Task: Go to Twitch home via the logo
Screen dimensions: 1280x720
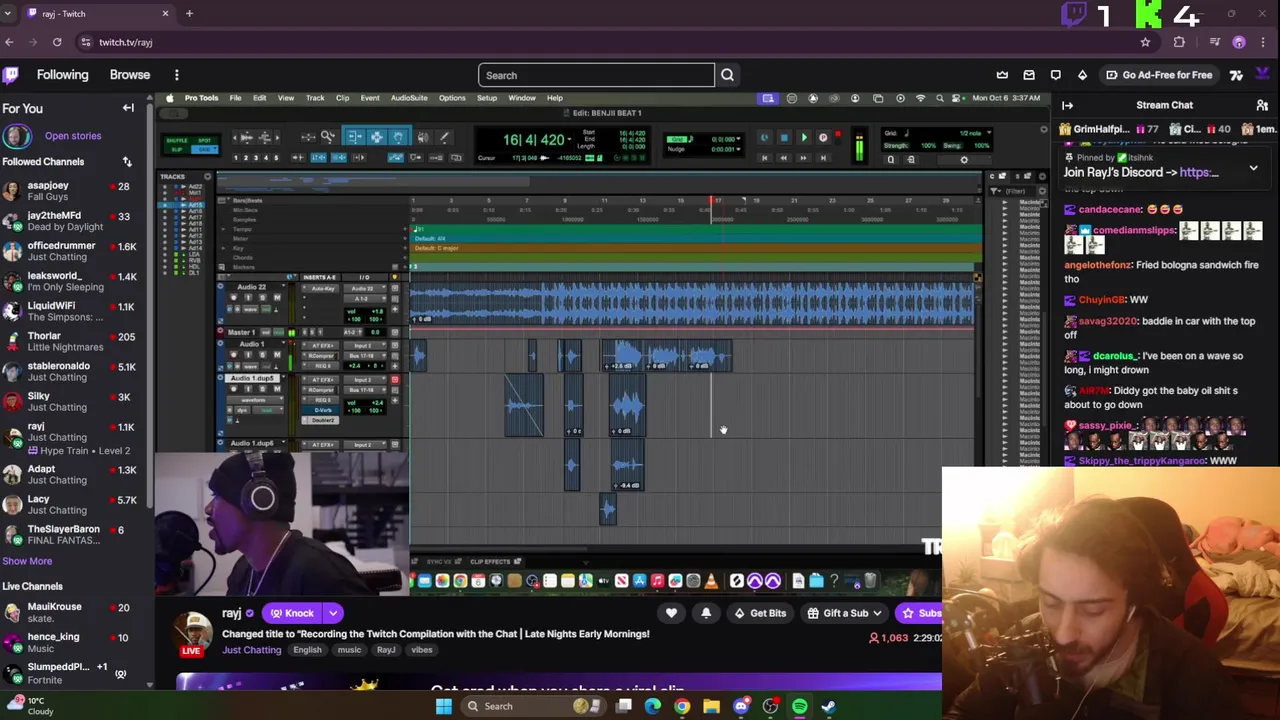Action: [x=11, y=75]
